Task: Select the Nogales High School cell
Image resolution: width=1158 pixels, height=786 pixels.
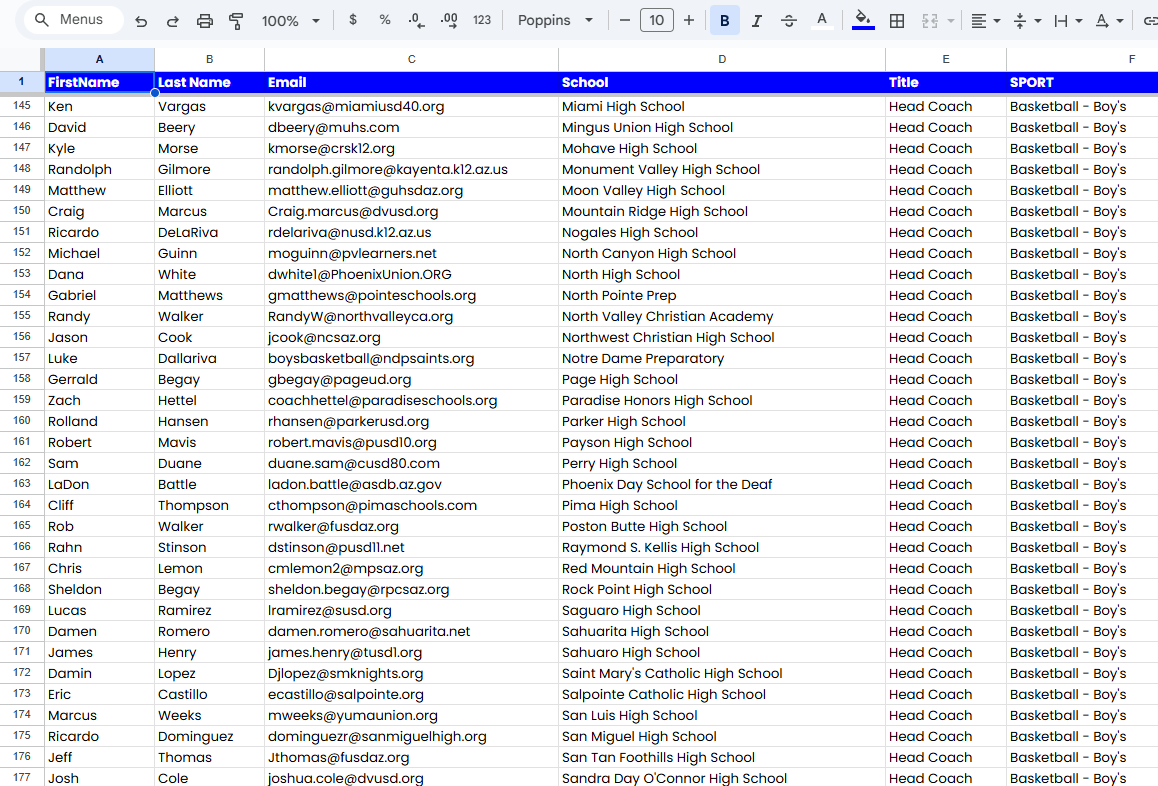Action: (x=722, y=232)
